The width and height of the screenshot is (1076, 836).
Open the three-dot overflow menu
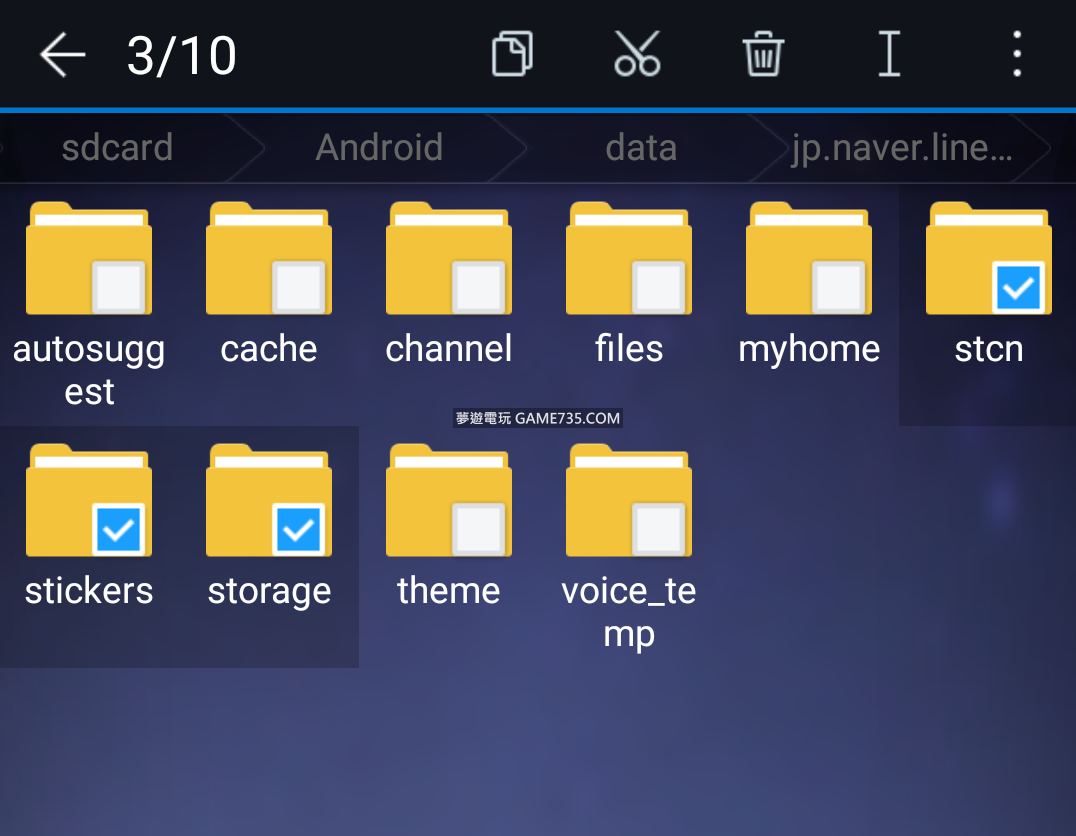point(1016,54)
